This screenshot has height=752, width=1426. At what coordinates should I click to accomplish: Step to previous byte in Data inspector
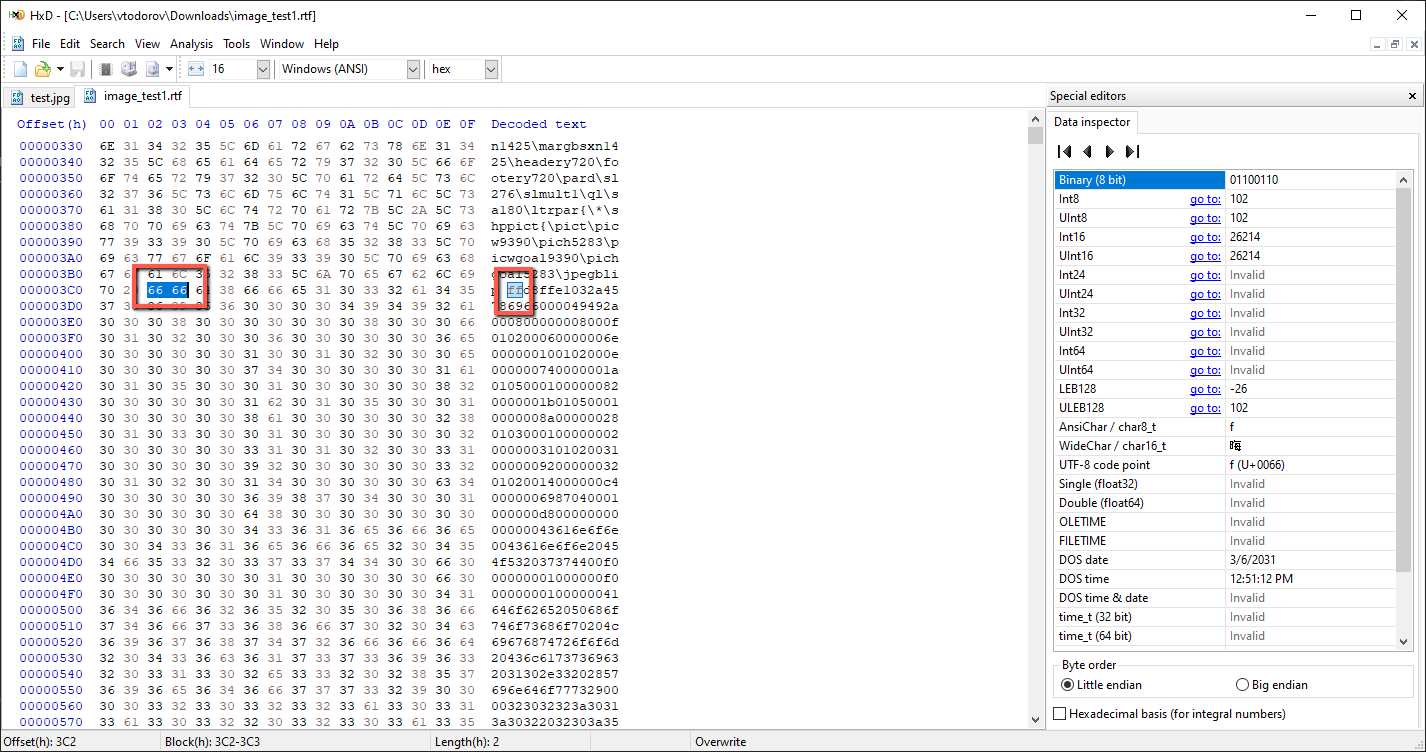[1087, 152]
